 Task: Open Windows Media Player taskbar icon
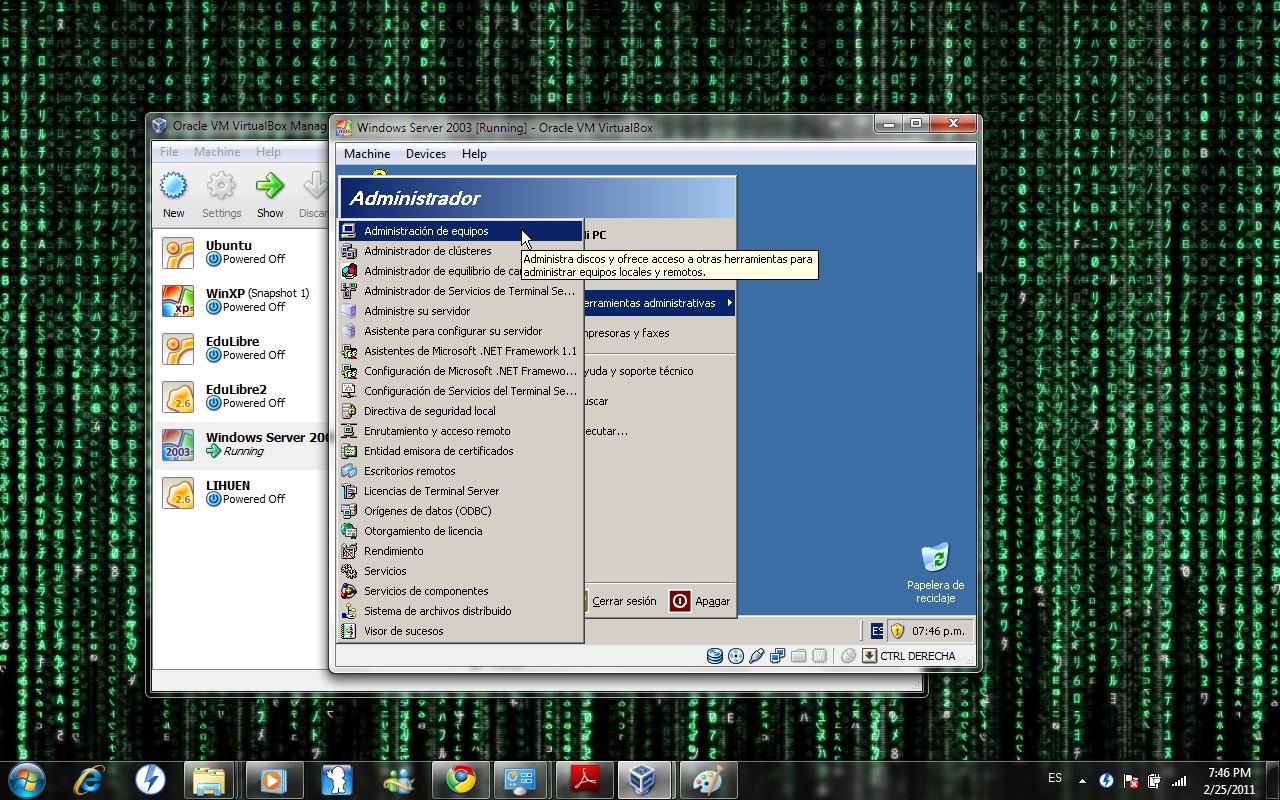point(274,779)
